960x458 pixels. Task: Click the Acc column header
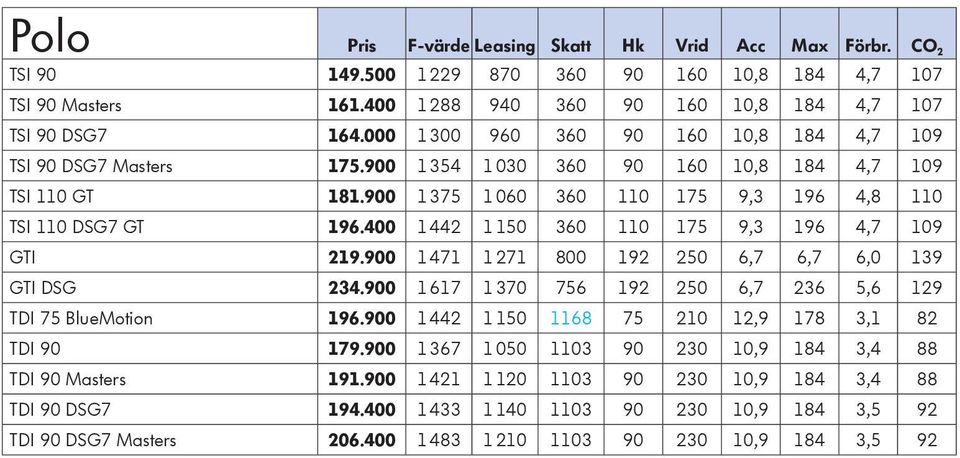pos(751,45)
